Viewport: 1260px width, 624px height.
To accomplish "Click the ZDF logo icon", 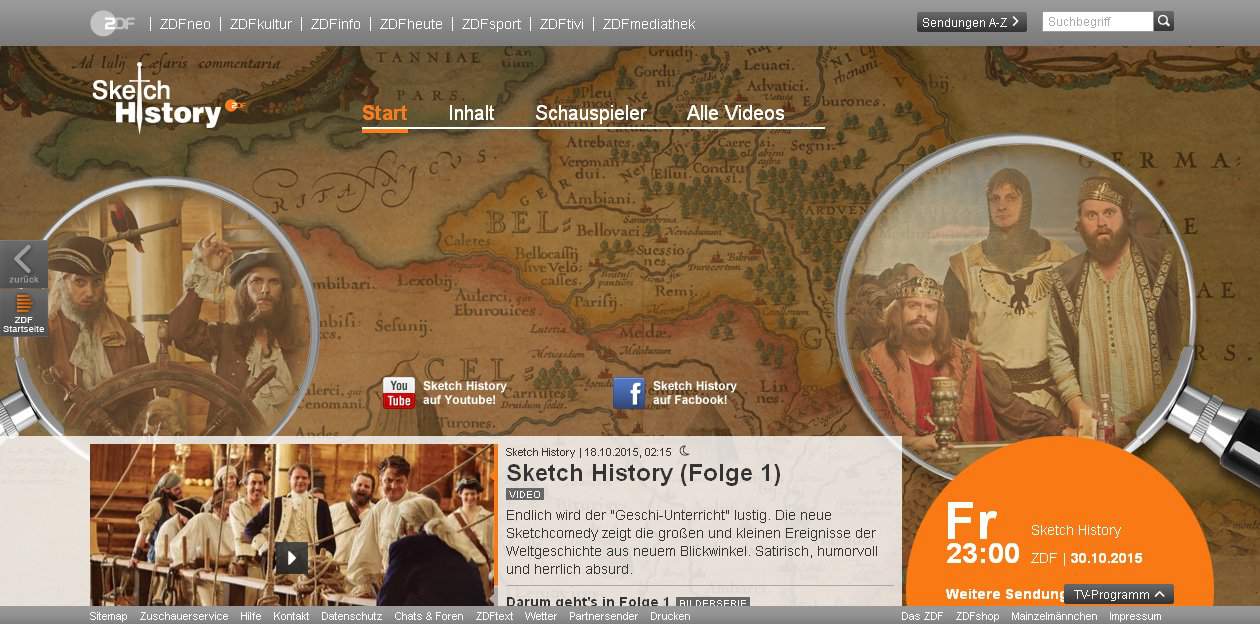I will (112, 23).
